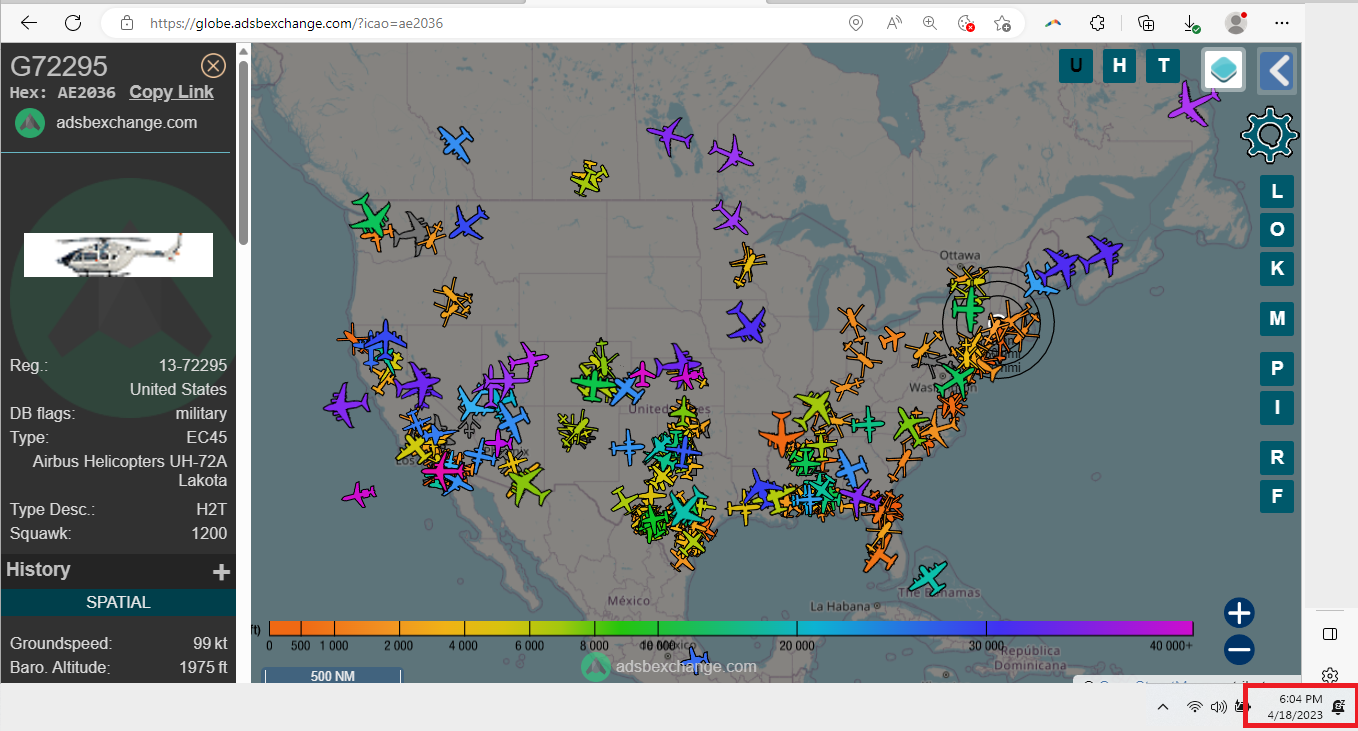
Task: Open map settings gear icon
Action: pyautogui.click(x=1269, y=135)
